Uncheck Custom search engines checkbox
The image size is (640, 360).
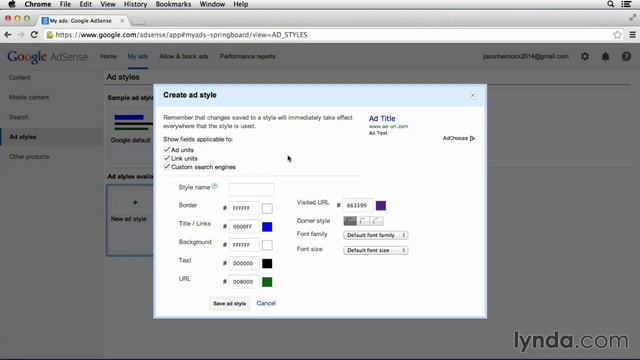point(167,167)
